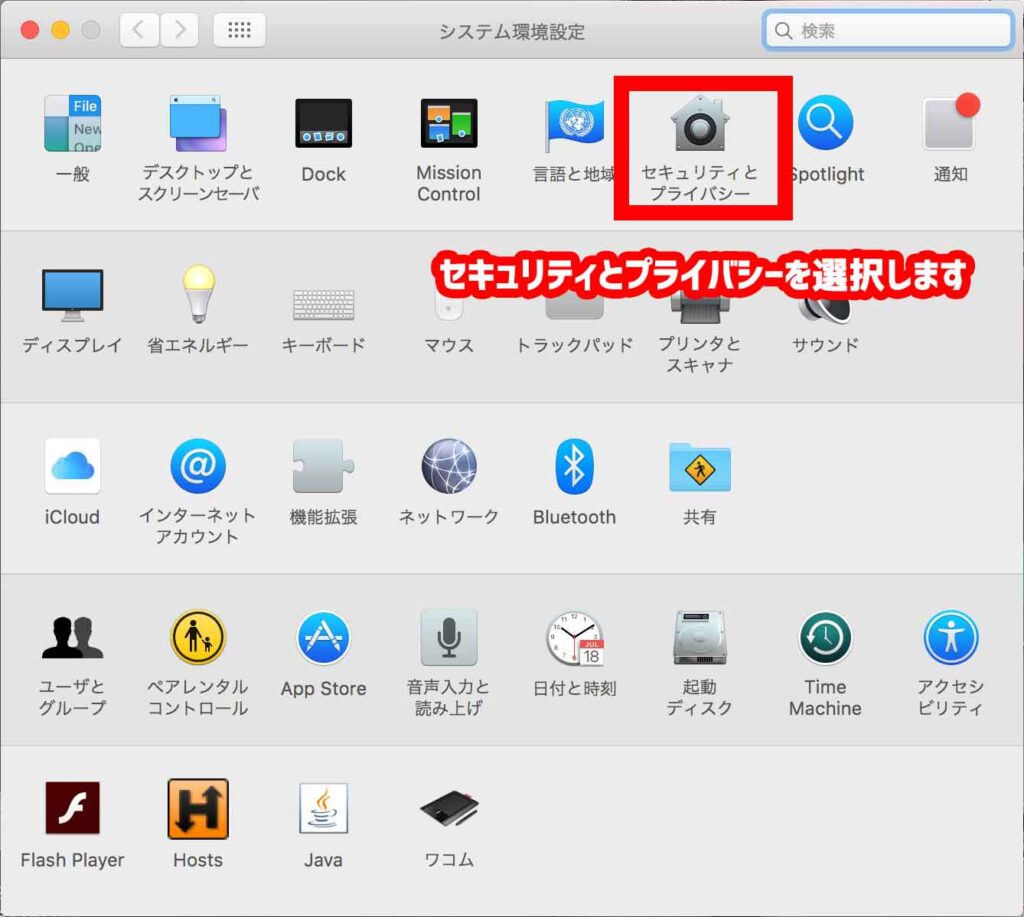Viewport: 1024px width, 917px height.
Task: Click the show-all grid button
Action: coord(239,31)
